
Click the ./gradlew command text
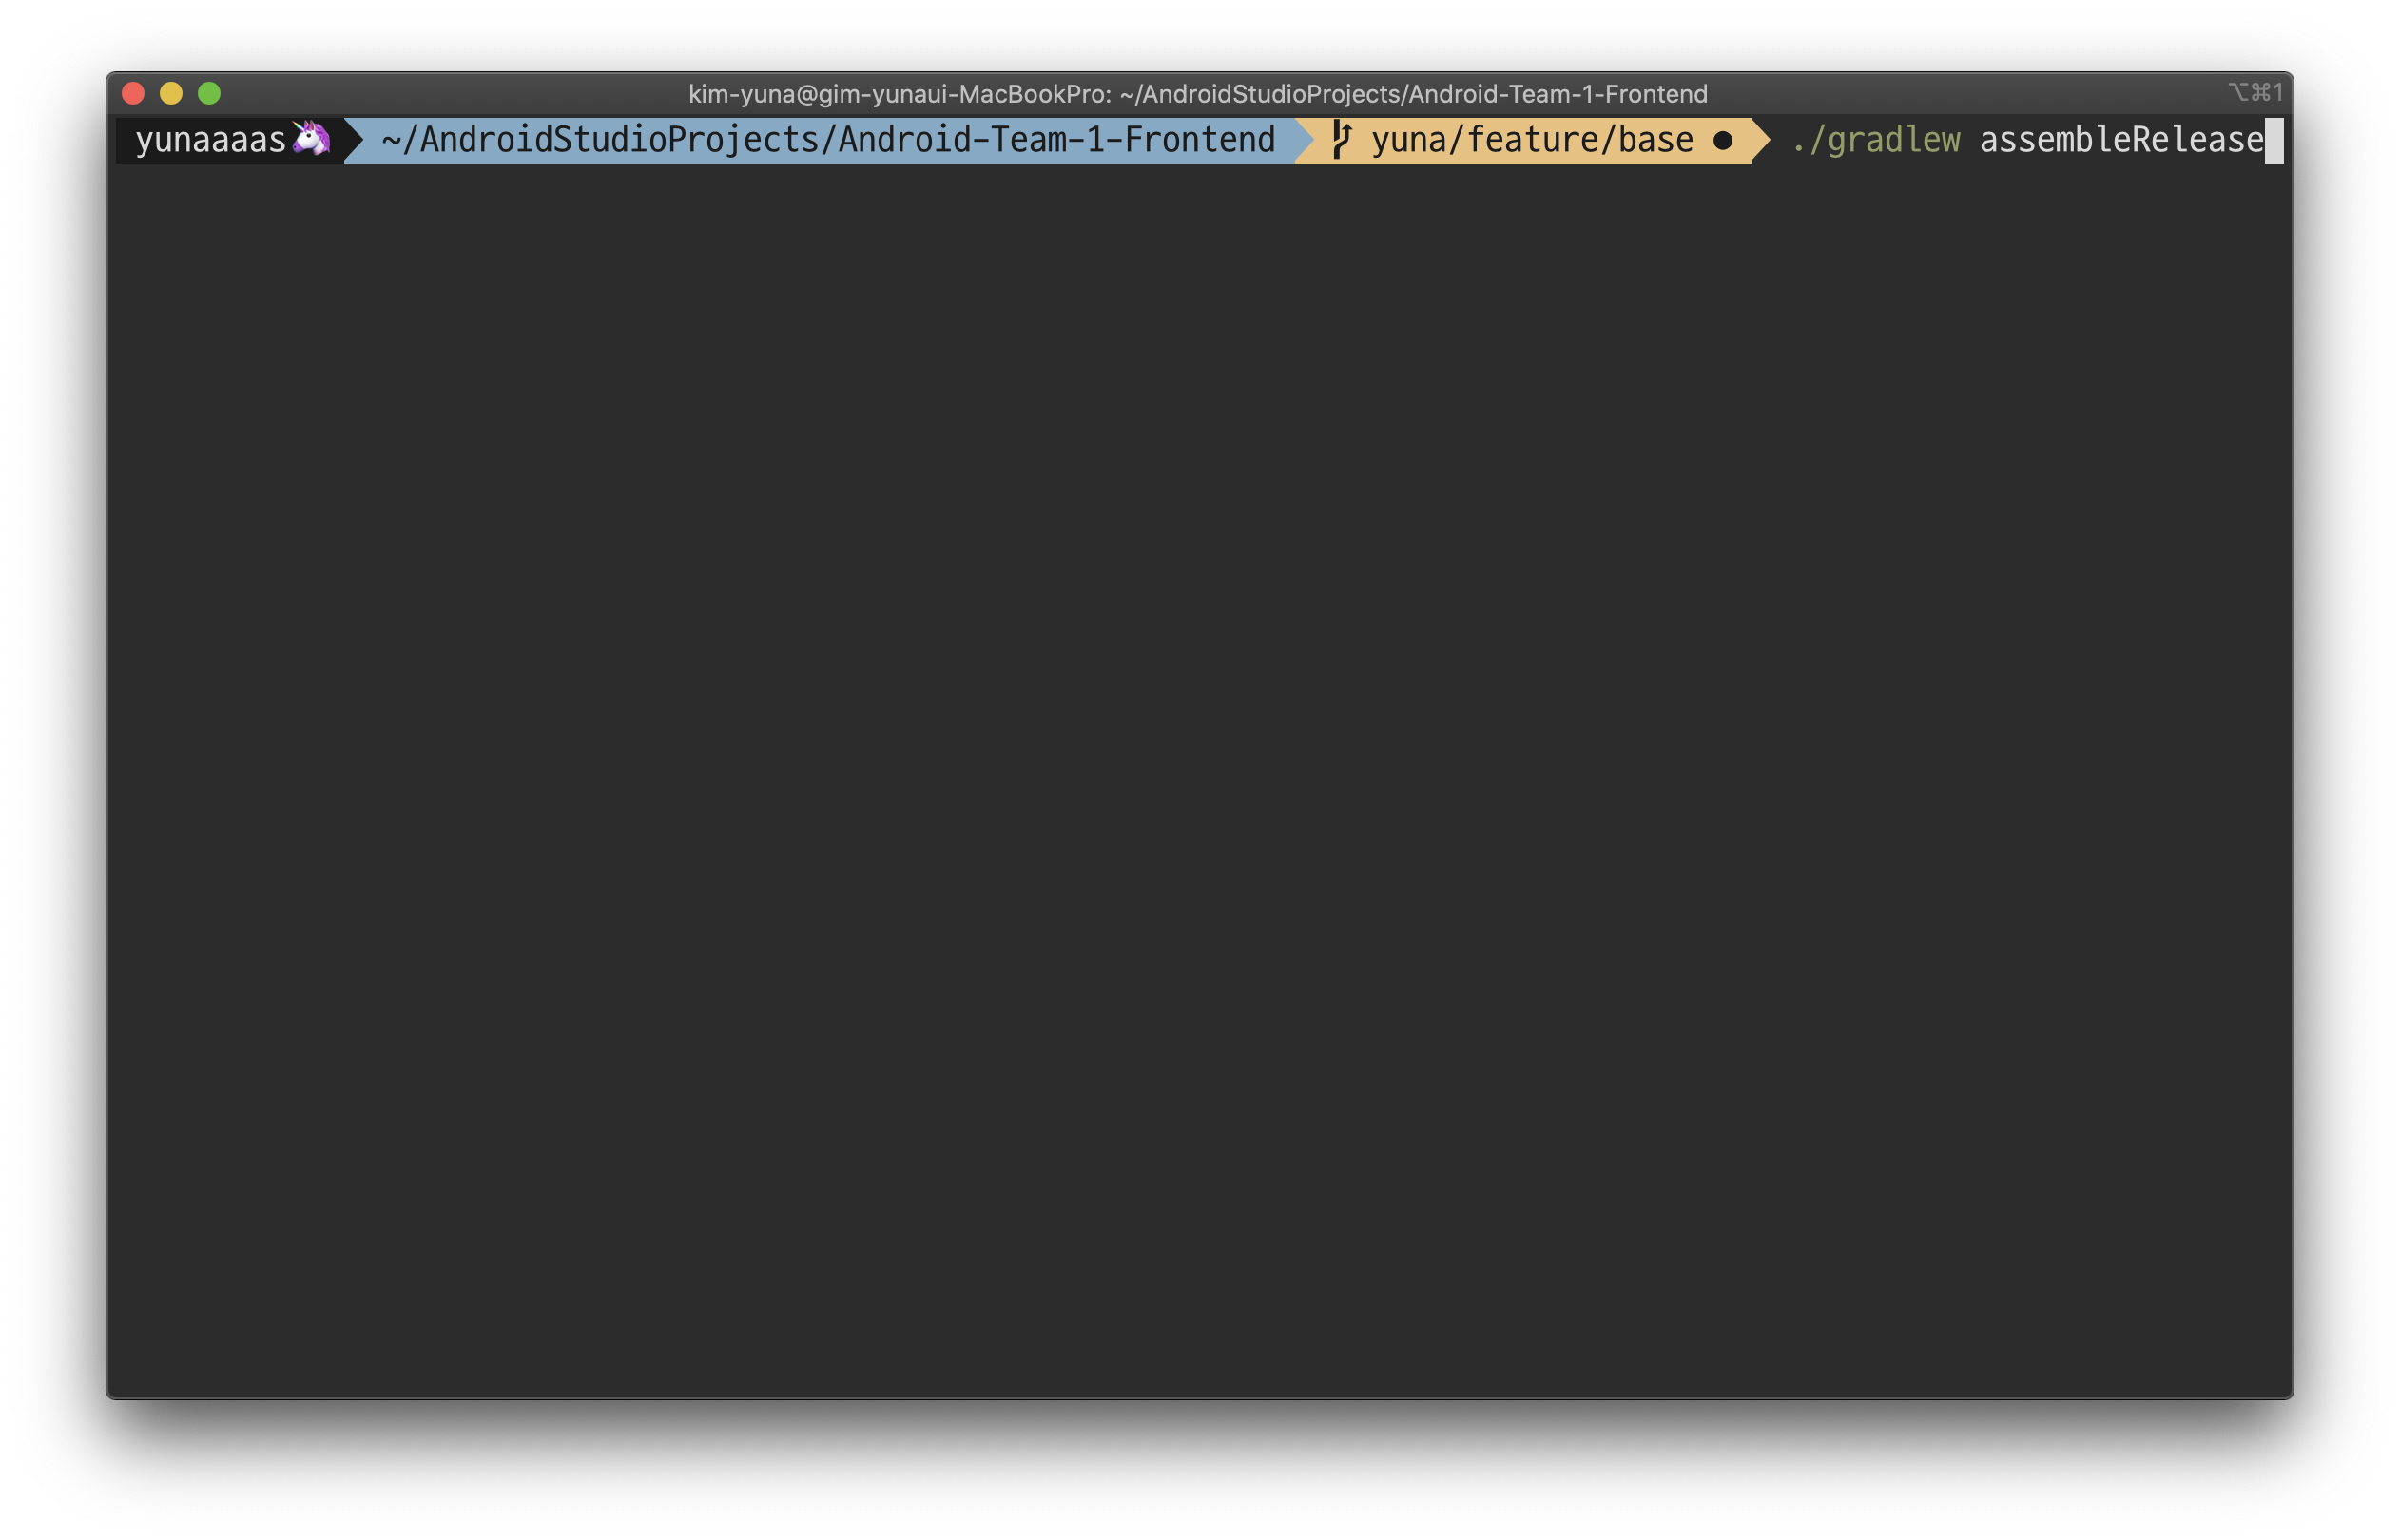pyautogui.click(x=1875, y=140)
